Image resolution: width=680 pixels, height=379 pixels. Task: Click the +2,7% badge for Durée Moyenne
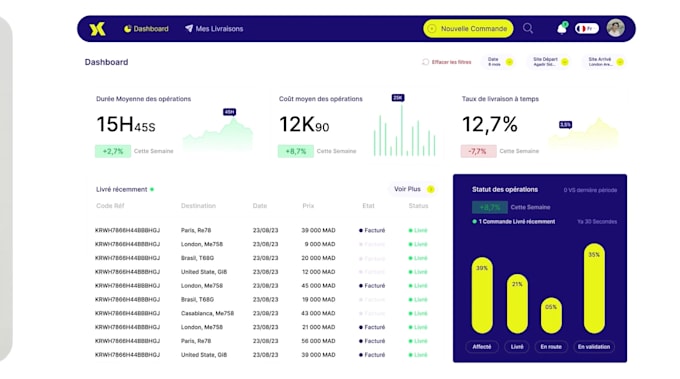click(x=113, y=151)
